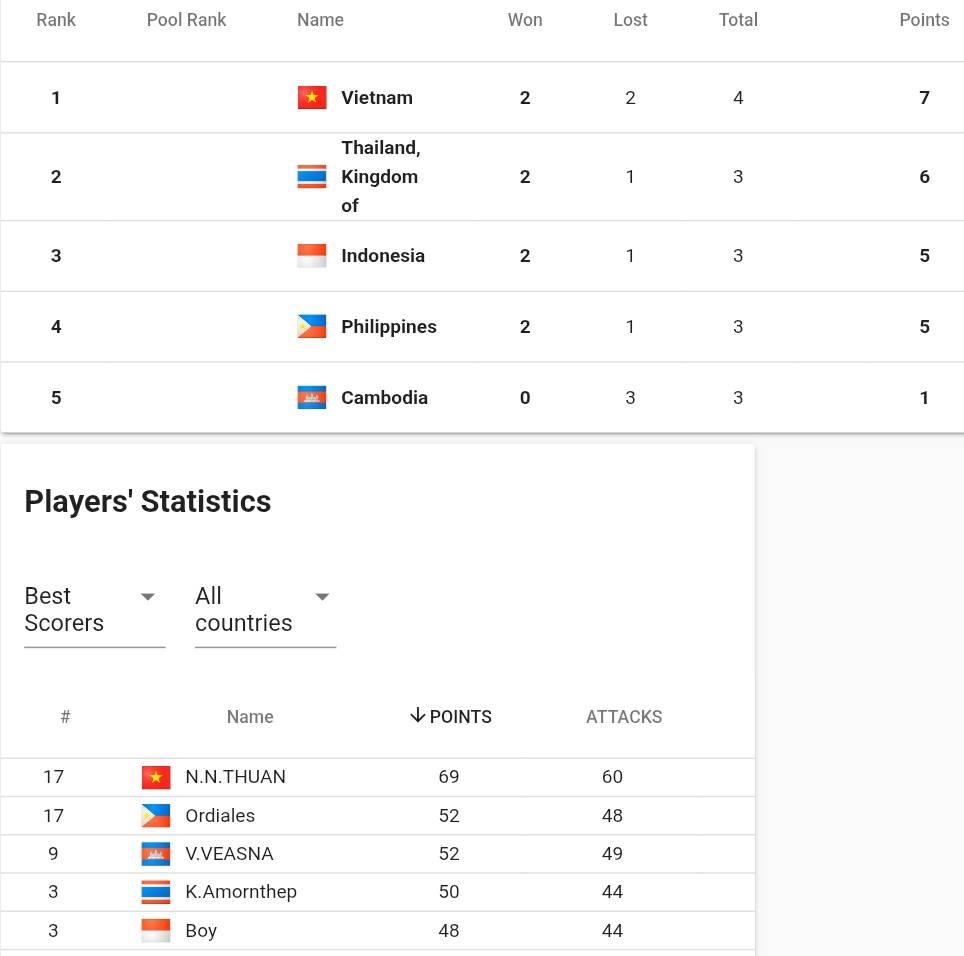This screenshot has height=956, width=964.
Task: Sort player stats by ATTACKS column
Action: pos(624,717)
